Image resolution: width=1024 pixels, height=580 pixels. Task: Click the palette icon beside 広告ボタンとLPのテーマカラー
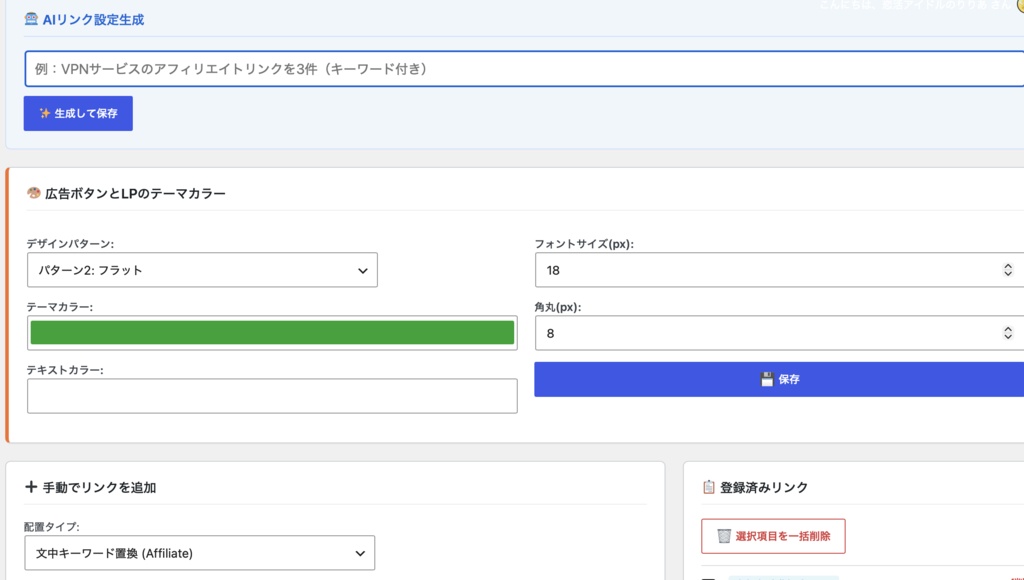point(33,193)
